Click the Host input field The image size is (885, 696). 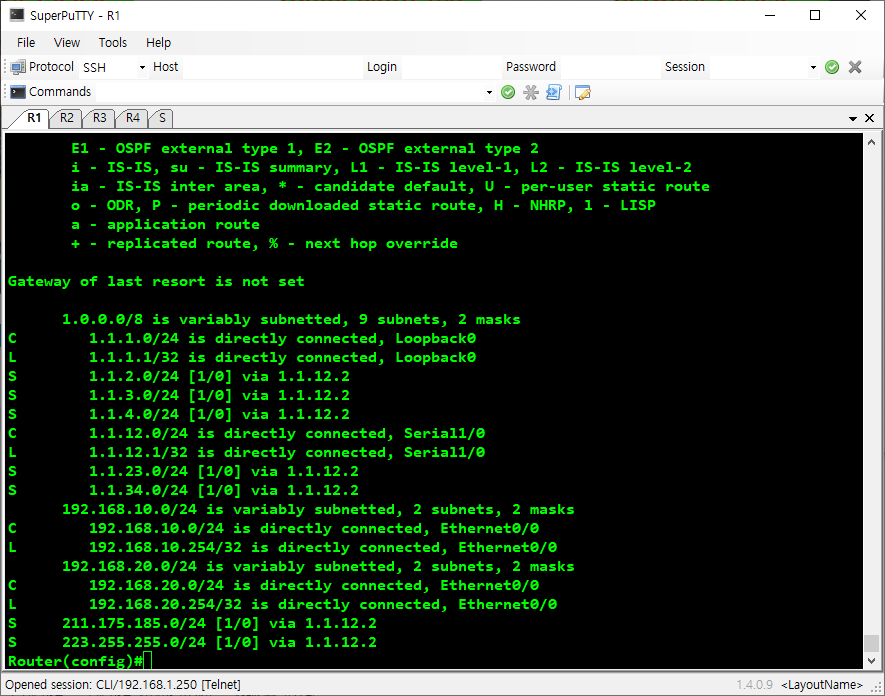coord(271,67)
